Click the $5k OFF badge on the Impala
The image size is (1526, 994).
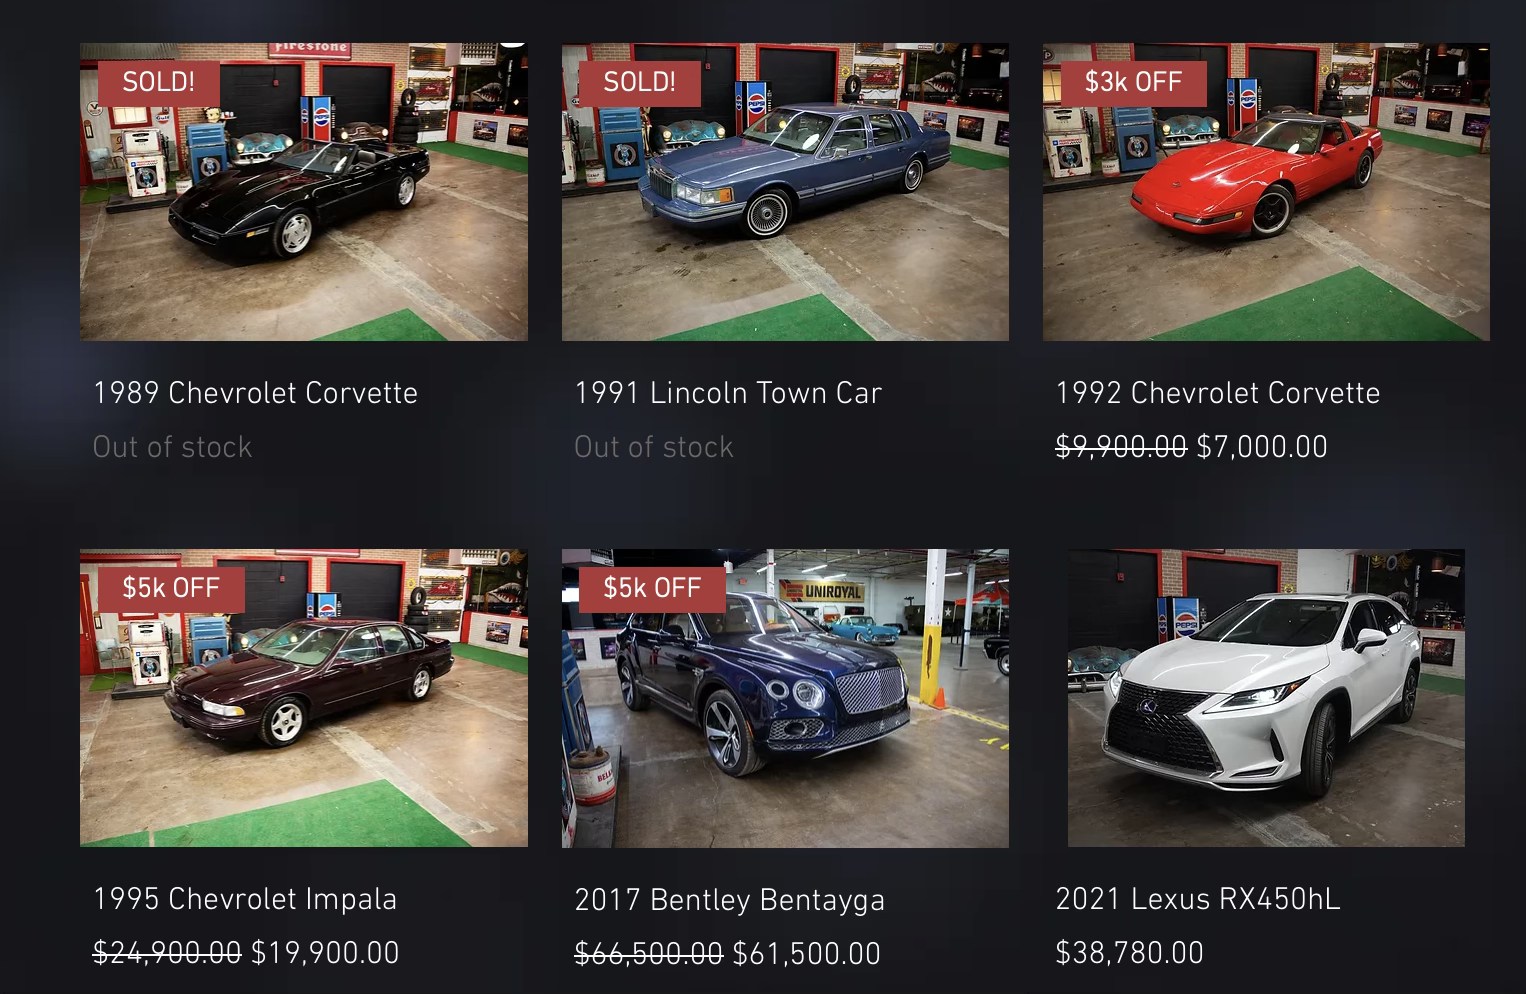tap(171, 588)
